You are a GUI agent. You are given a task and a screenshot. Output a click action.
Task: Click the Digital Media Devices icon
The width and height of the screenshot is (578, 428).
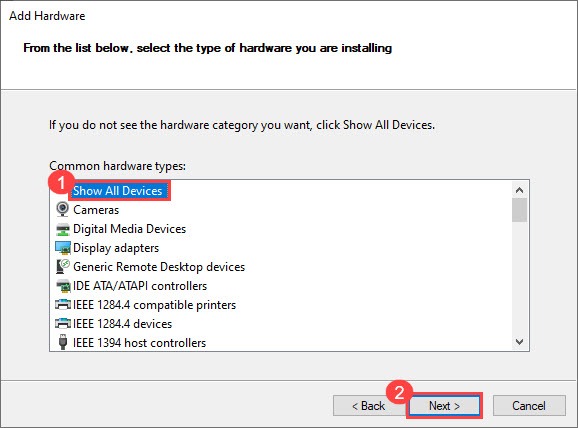[62, 229]
